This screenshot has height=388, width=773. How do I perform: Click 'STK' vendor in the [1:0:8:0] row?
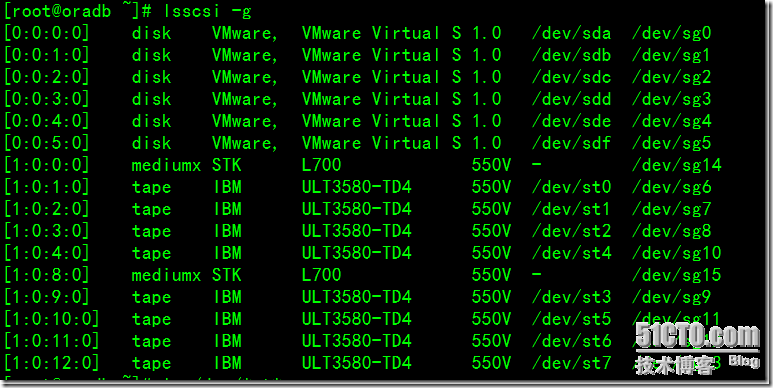227,275
